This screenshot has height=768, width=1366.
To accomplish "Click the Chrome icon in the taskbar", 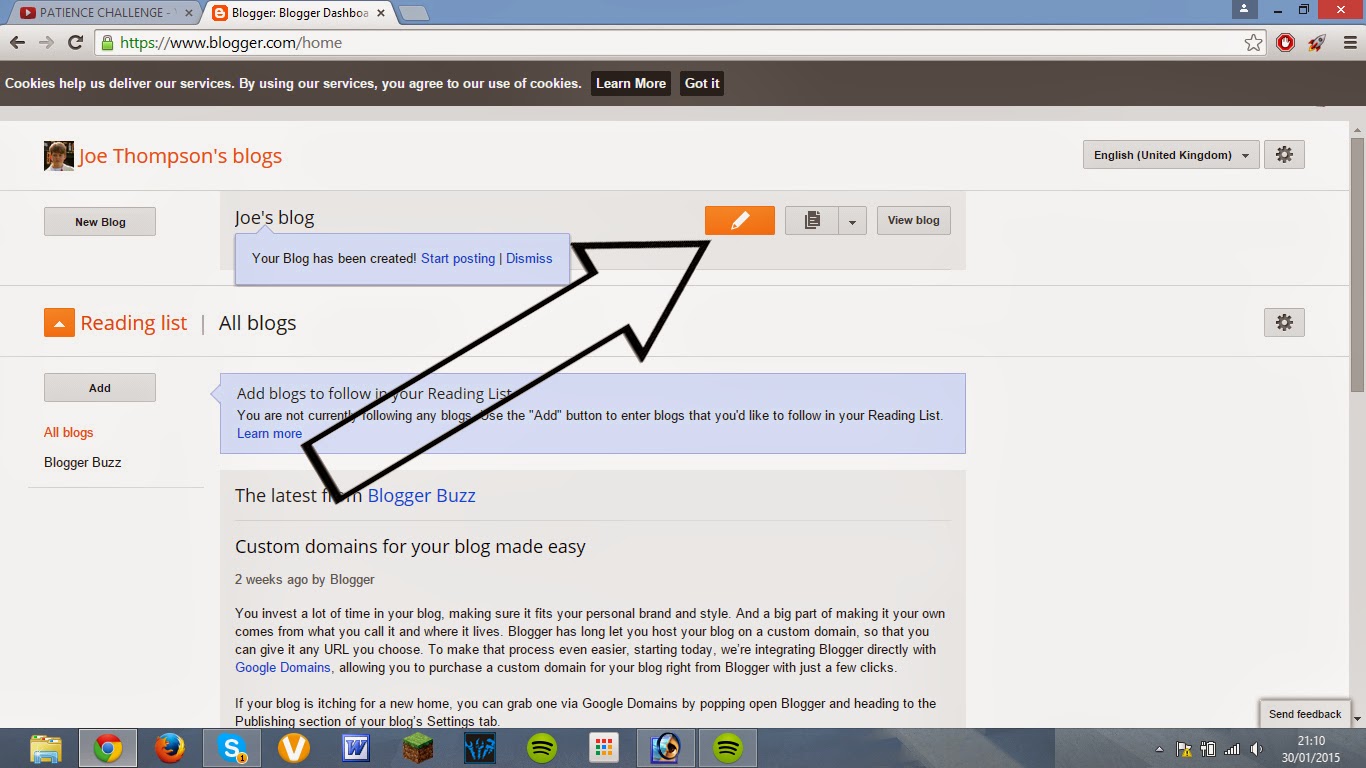I will [x=108, y=748].
